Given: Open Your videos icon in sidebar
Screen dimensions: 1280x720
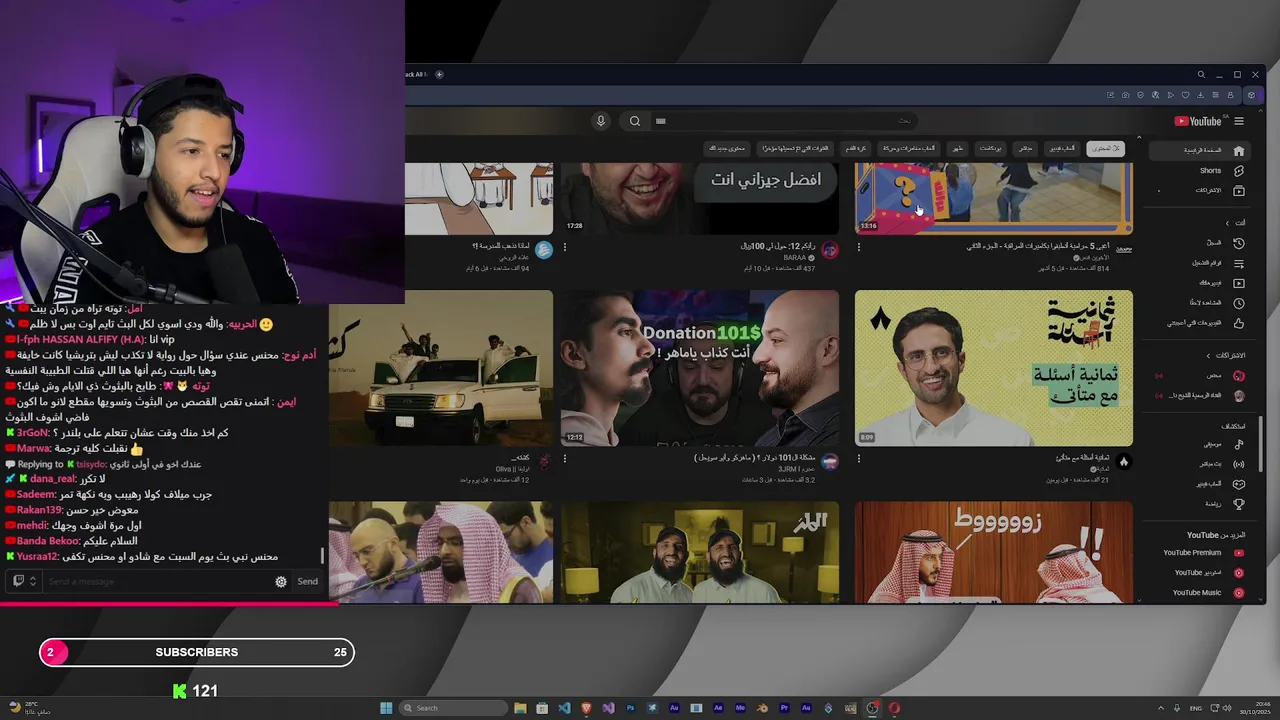Looking at the screenshot, I should (x=1239, y=283).
